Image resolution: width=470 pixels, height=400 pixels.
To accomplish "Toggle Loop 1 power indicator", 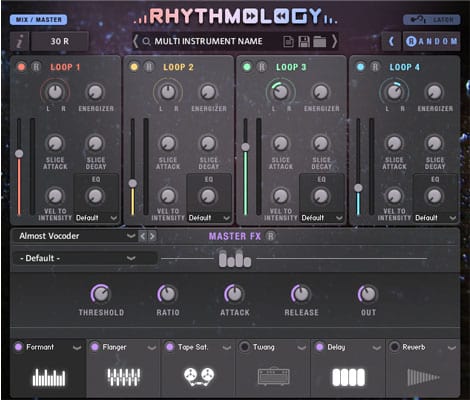I will pyautogui.click(x=21, y=67).
